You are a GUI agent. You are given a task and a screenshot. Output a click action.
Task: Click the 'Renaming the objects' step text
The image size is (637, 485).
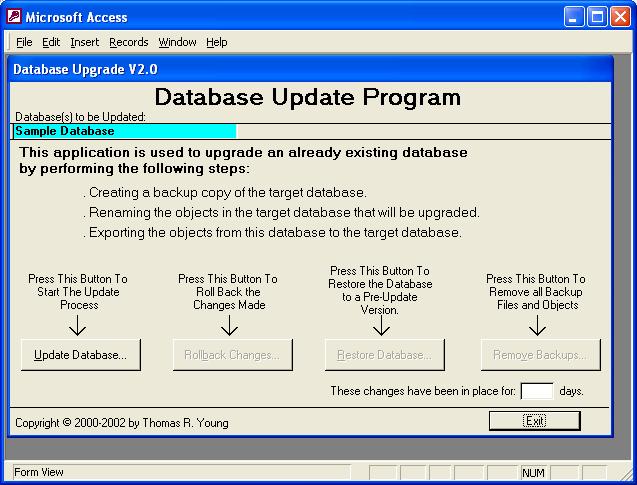[x=281, y=212]
